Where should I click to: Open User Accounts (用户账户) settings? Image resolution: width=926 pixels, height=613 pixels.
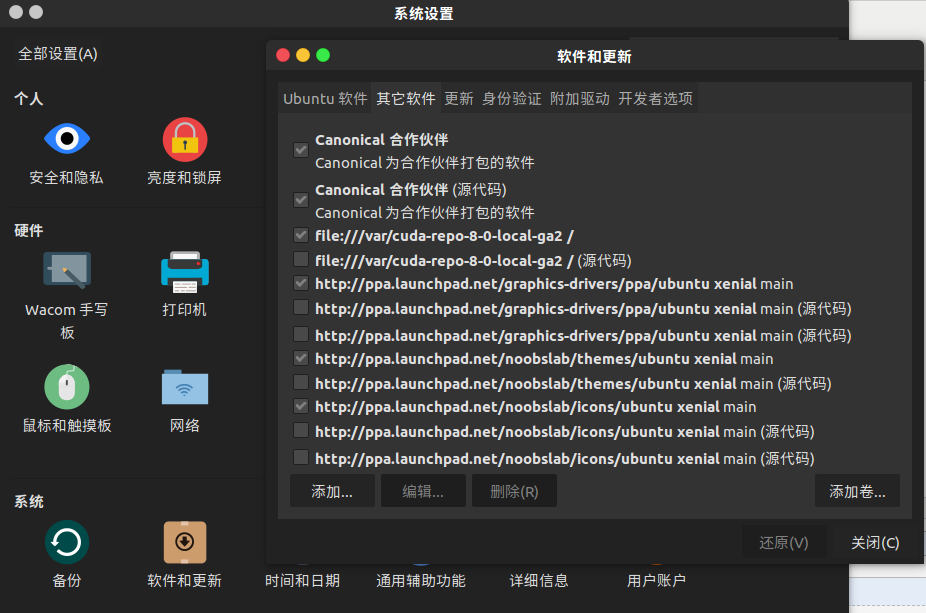656,581
